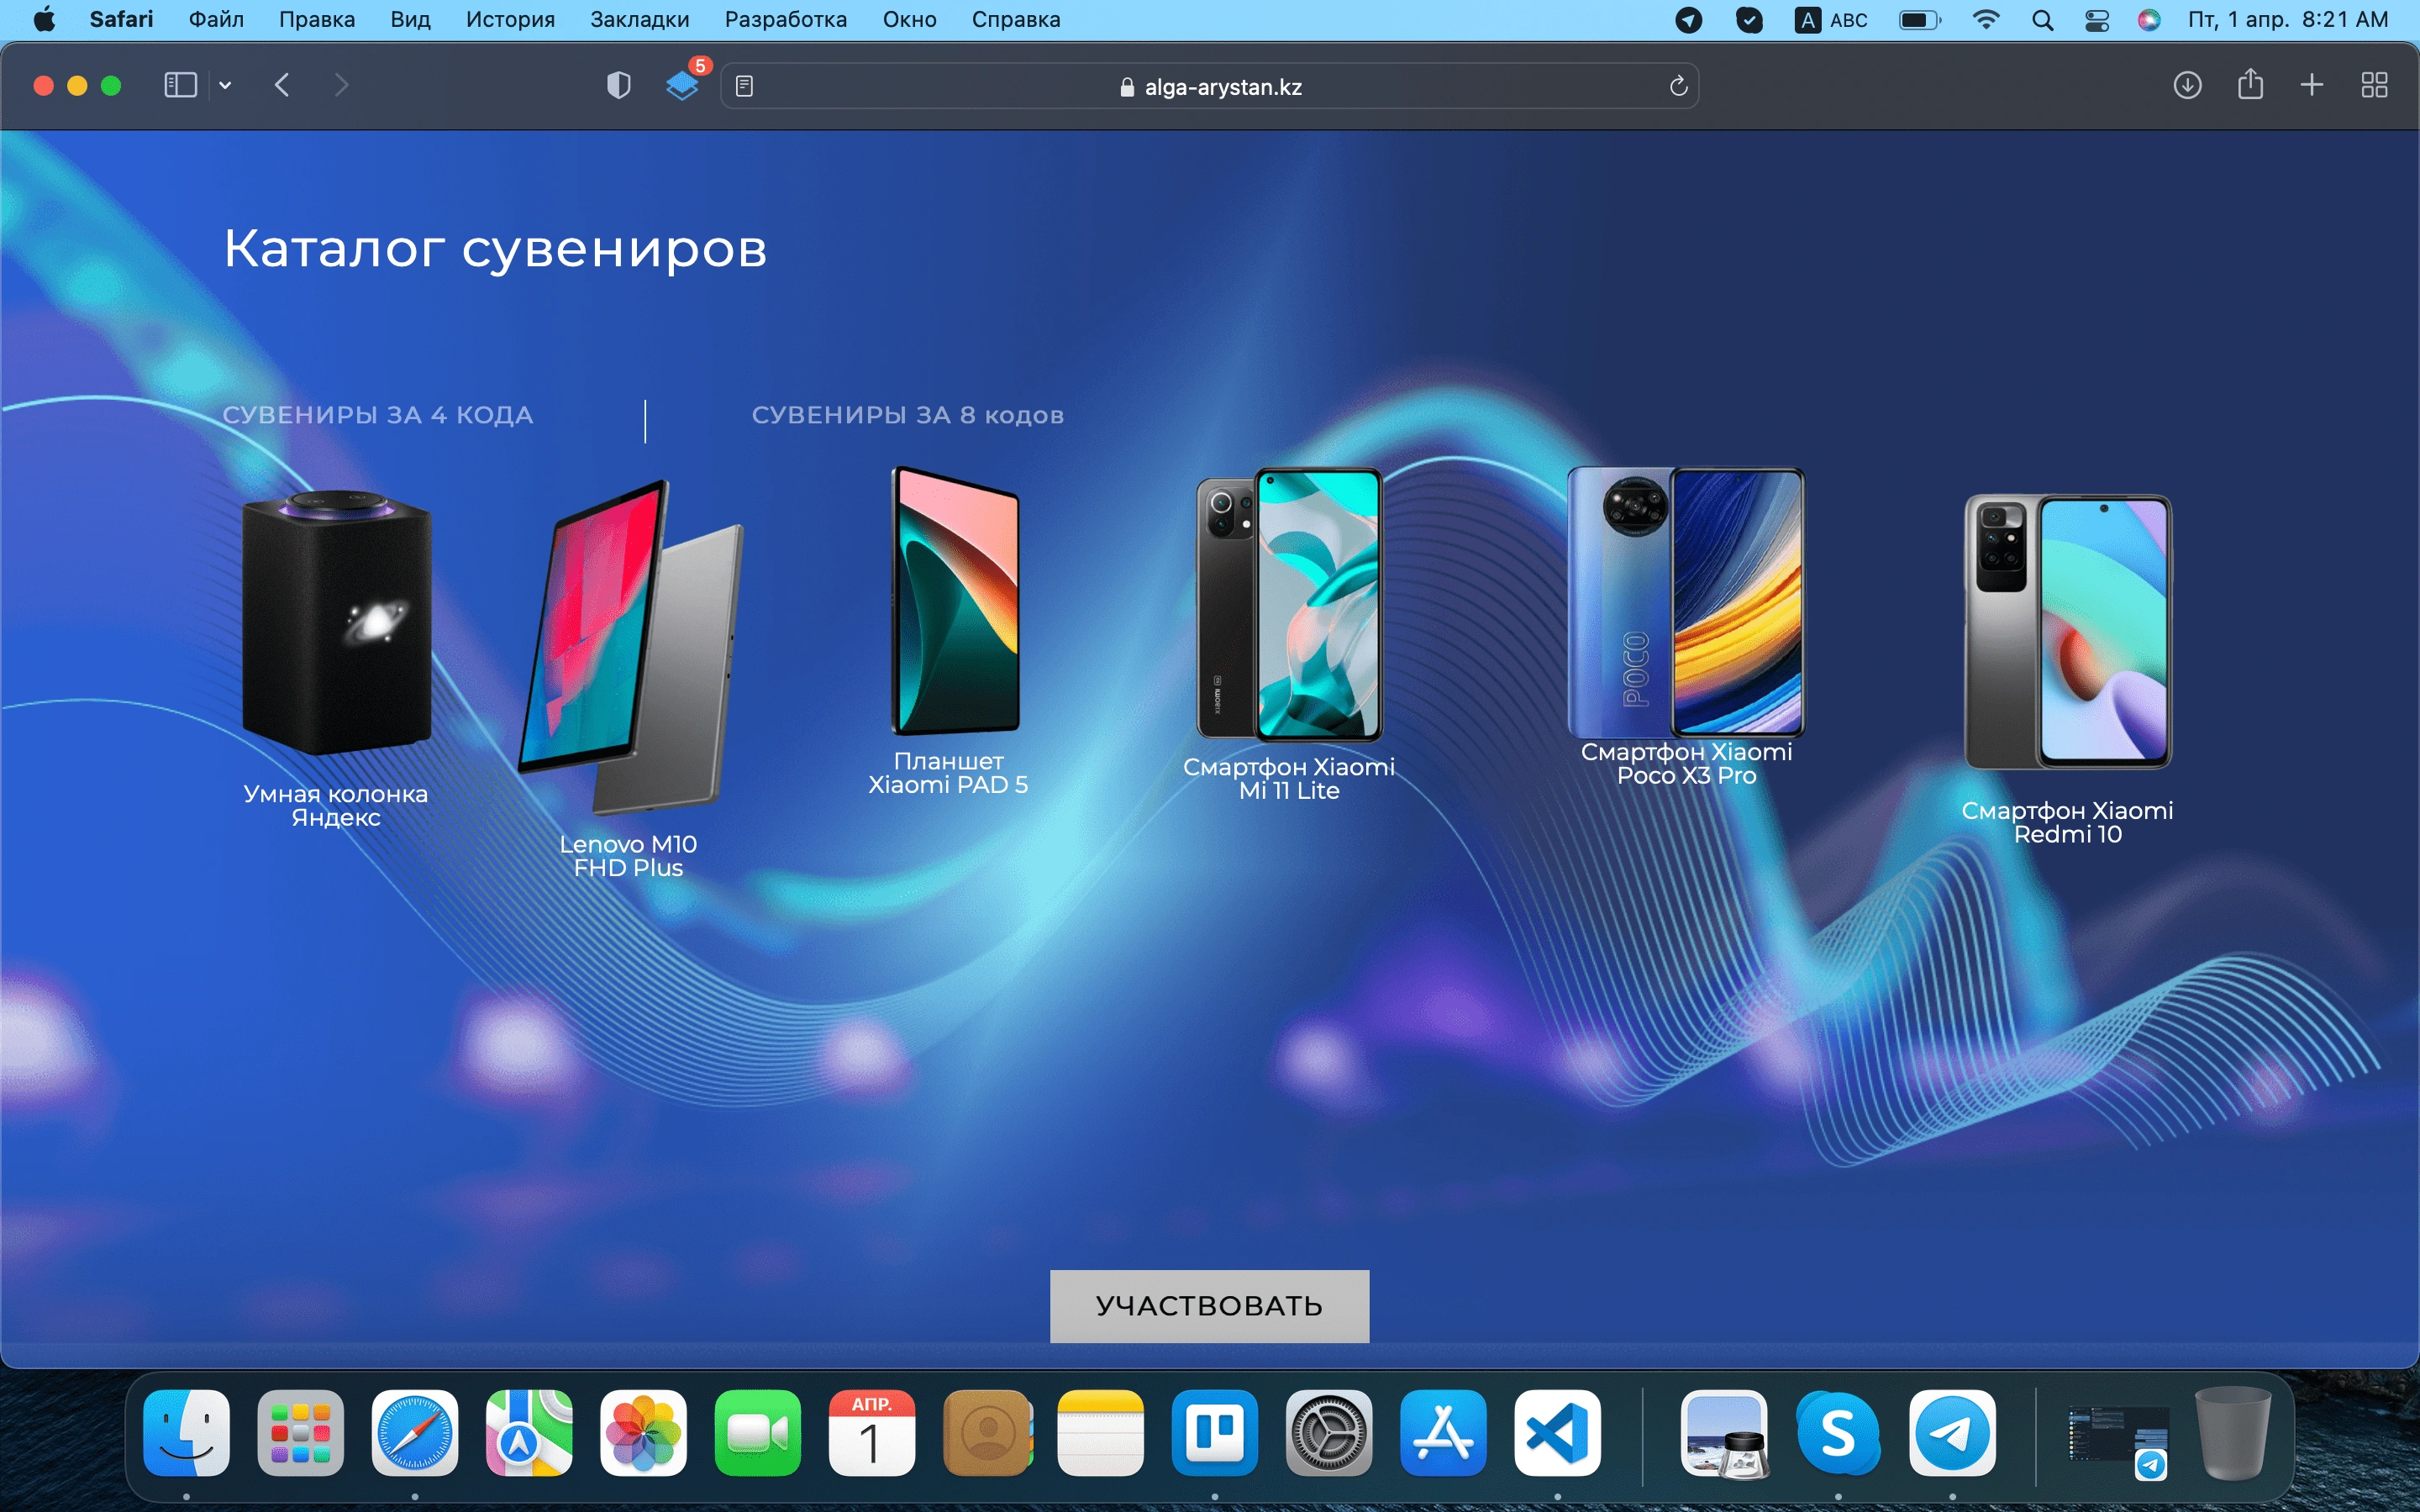Open Spotlight search

[2042, 20]
